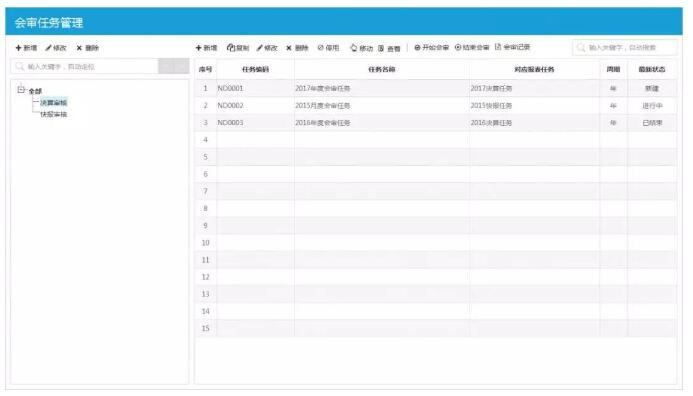
Task: Click gray button beside left search field
Action: click(x=174, y=66)
